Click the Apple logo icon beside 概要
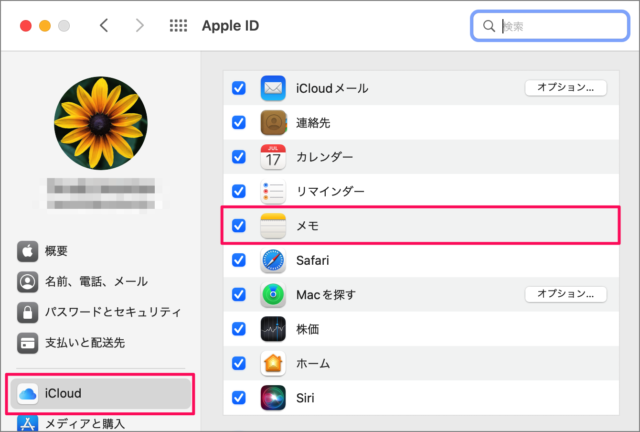 27,251
